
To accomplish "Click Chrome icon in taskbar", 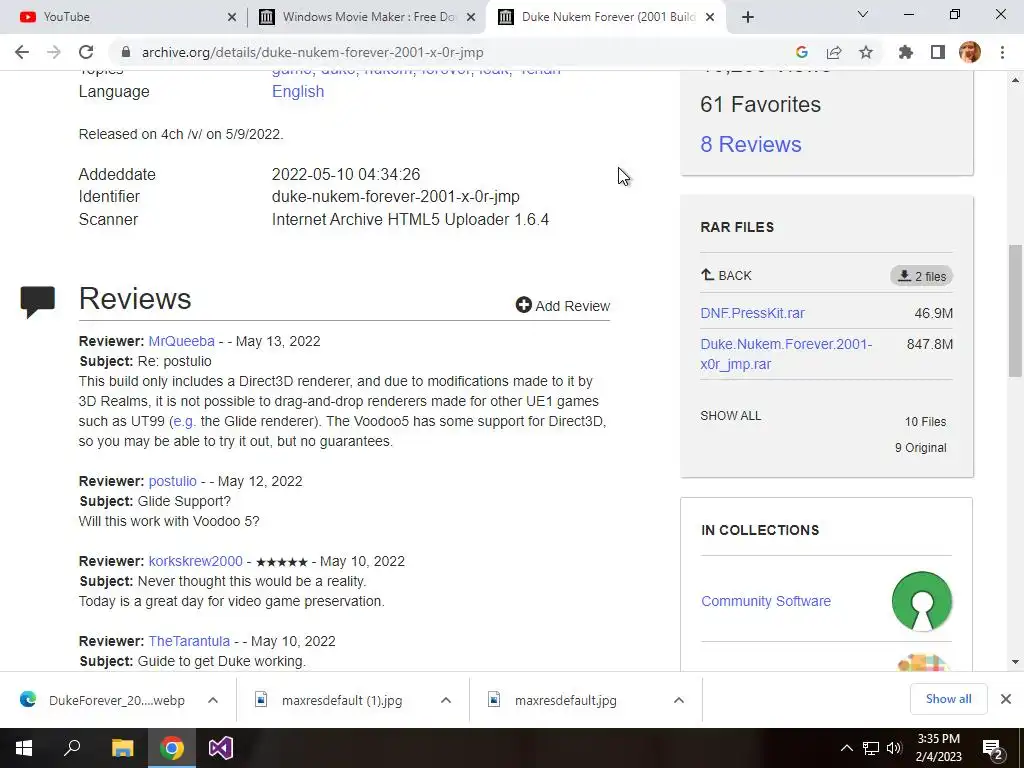I will point(172,748).
